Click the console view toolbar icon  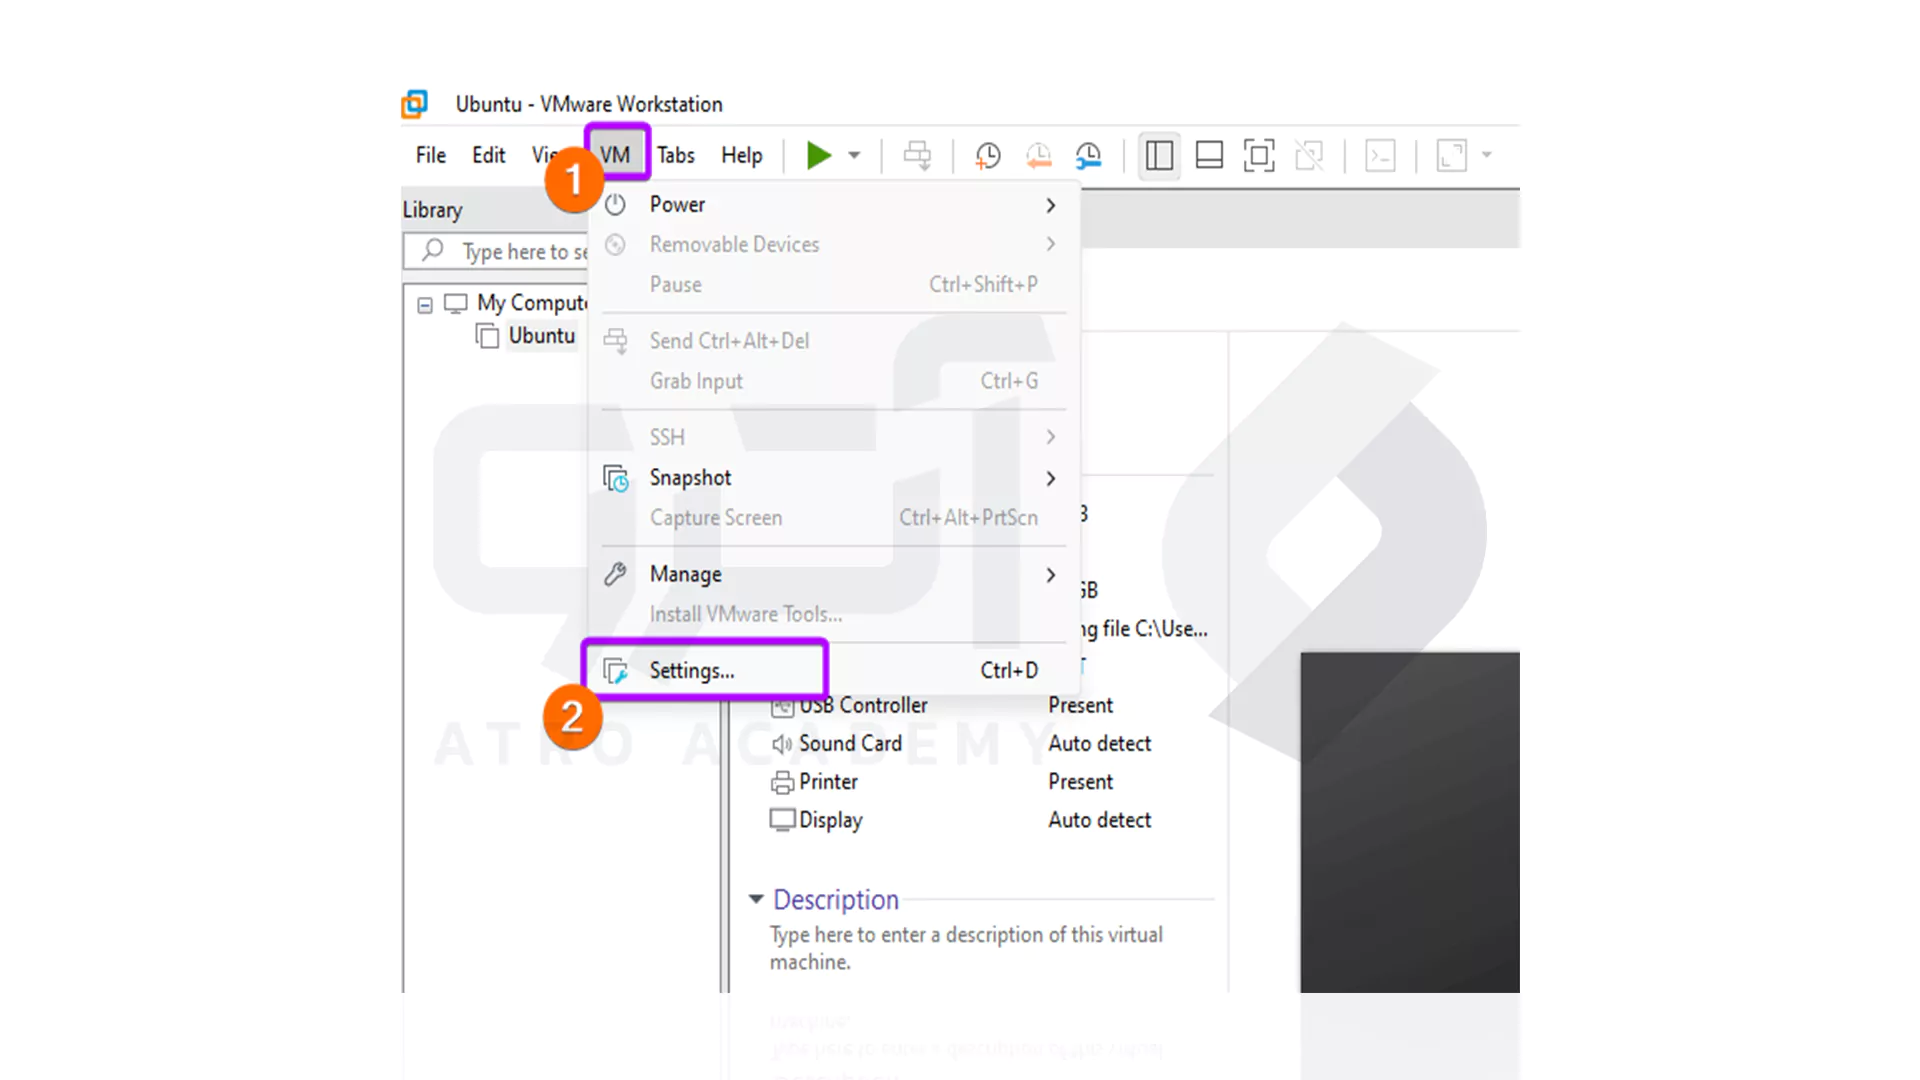pyautogui.click(x=1381, y=155)
